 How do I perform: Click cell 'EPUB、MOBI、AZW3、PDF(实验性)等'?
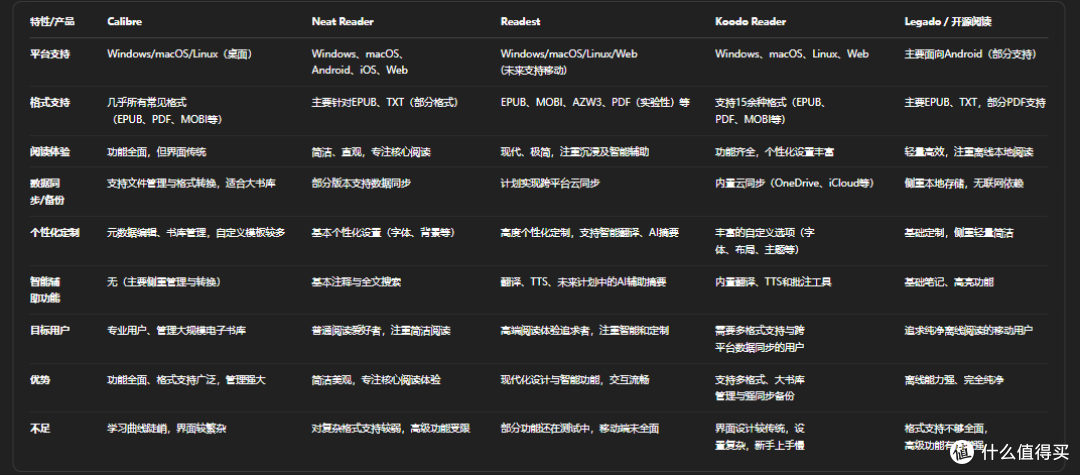click(595, 103)
